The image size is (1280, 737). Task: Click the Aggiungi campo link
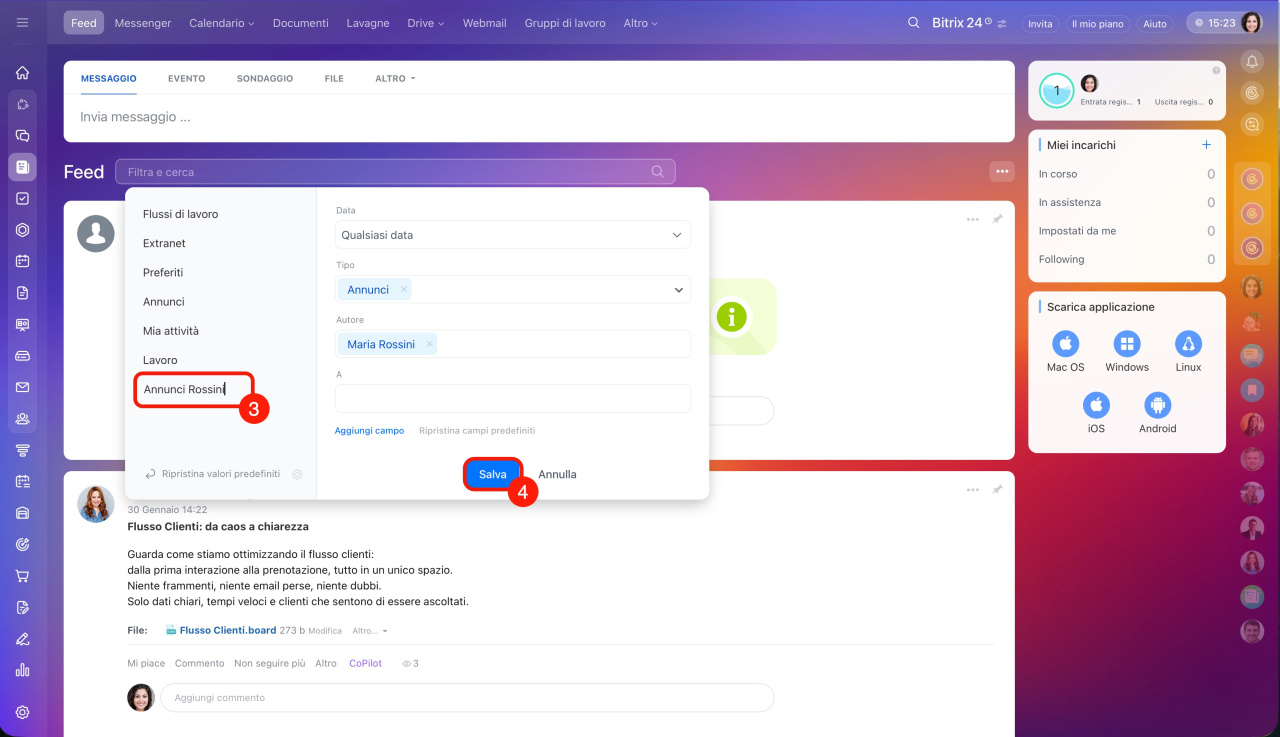point(369,431)
